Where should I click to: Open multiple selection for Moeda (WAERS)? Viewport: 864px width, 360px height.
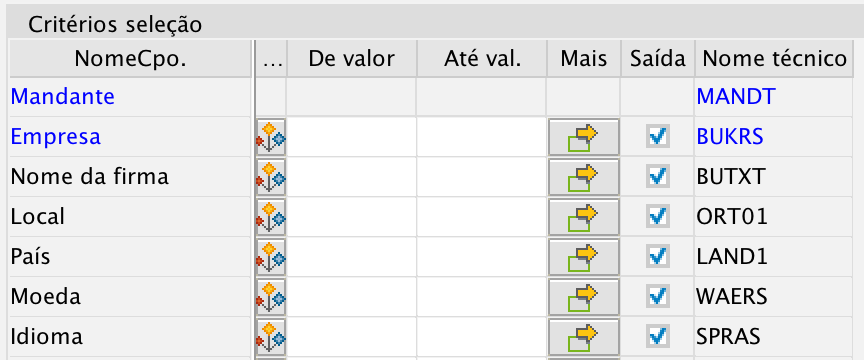[584, 297]
